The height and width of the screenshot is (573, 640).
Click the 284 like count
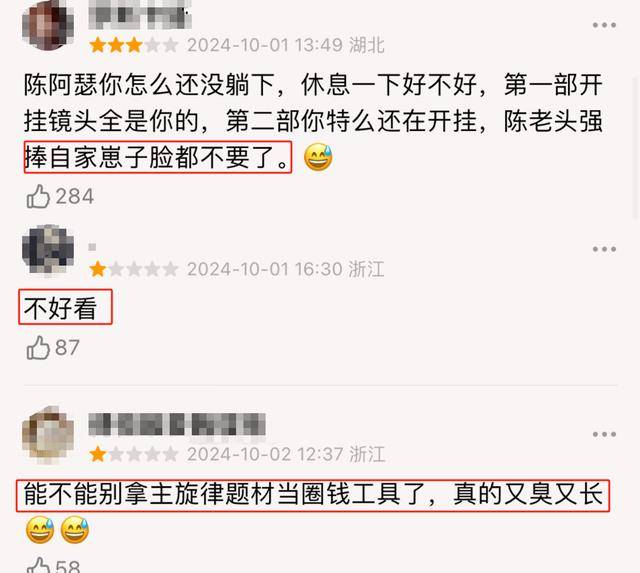75,197
